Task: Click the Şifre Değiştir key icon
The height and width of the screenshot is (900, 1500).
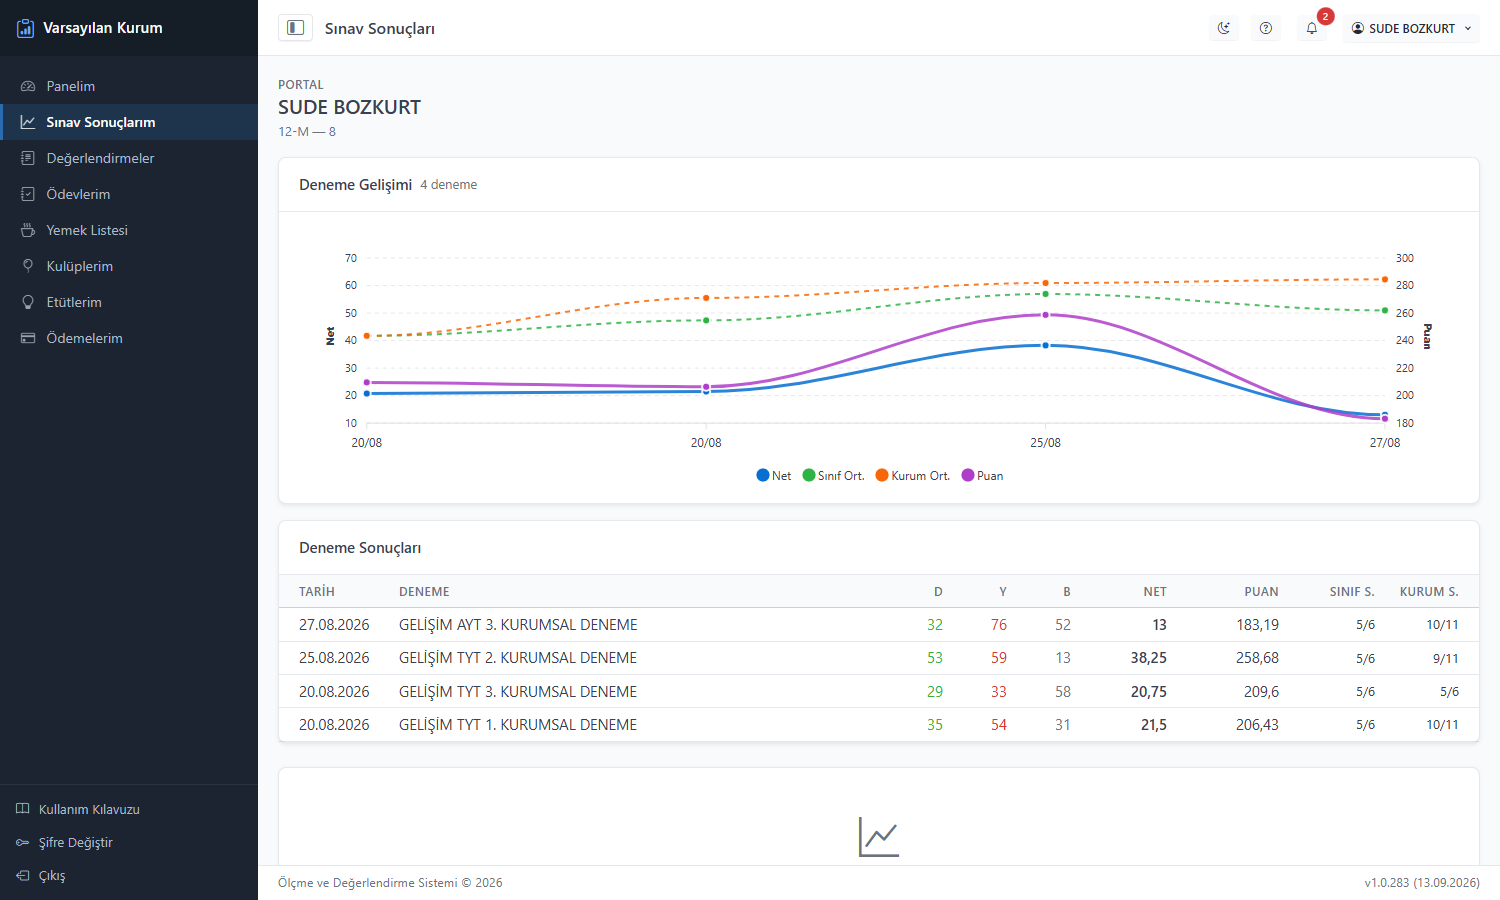Action: [x=23, y=842]
